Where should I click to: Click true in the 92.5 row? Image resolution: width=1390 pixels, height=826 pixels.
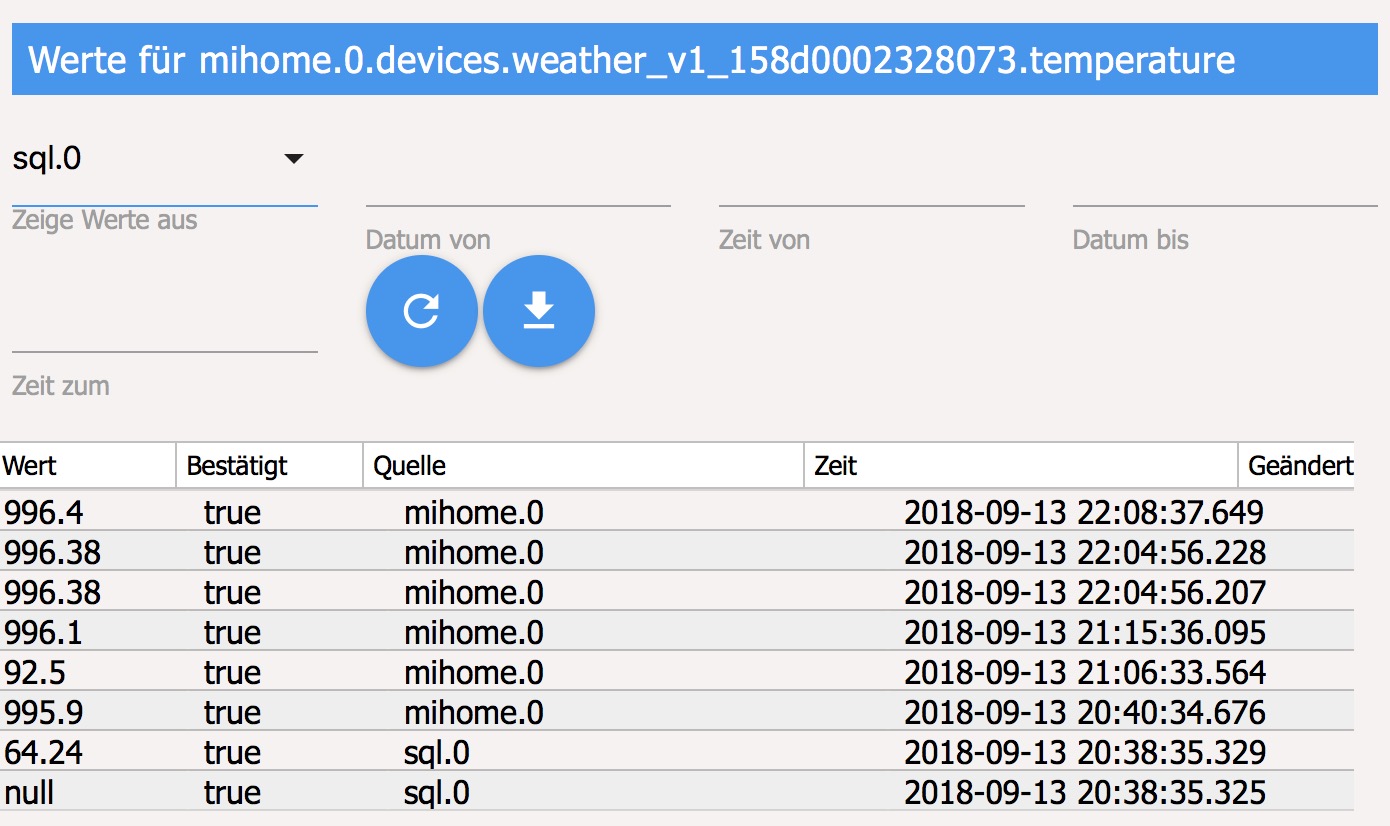(x=232, y=672)
